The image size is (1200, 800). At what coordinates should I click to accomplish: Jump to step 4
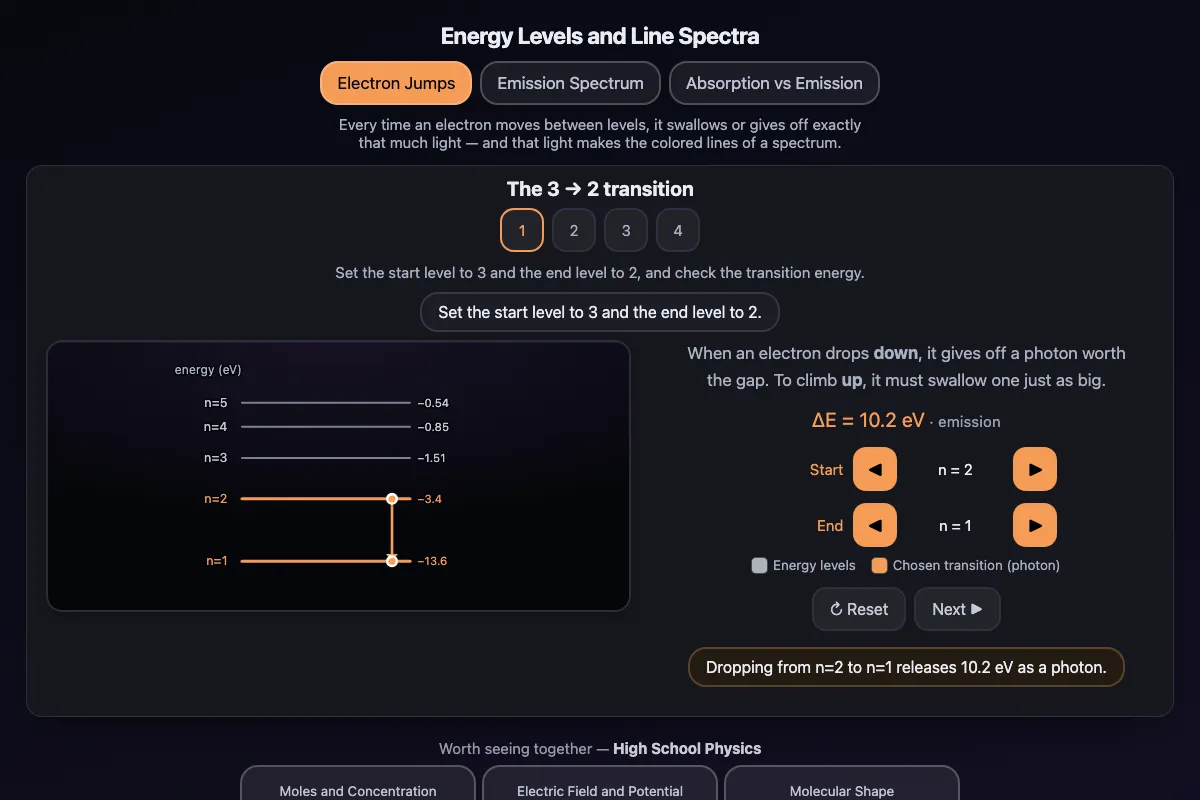(678, 230)
